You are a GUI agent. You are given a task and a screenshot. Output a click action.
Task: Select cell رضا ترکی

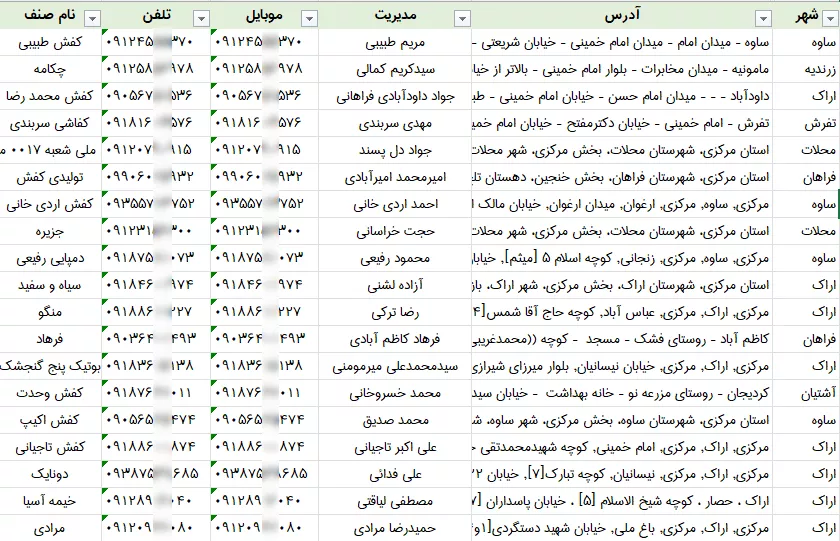[x=395, y=312]
